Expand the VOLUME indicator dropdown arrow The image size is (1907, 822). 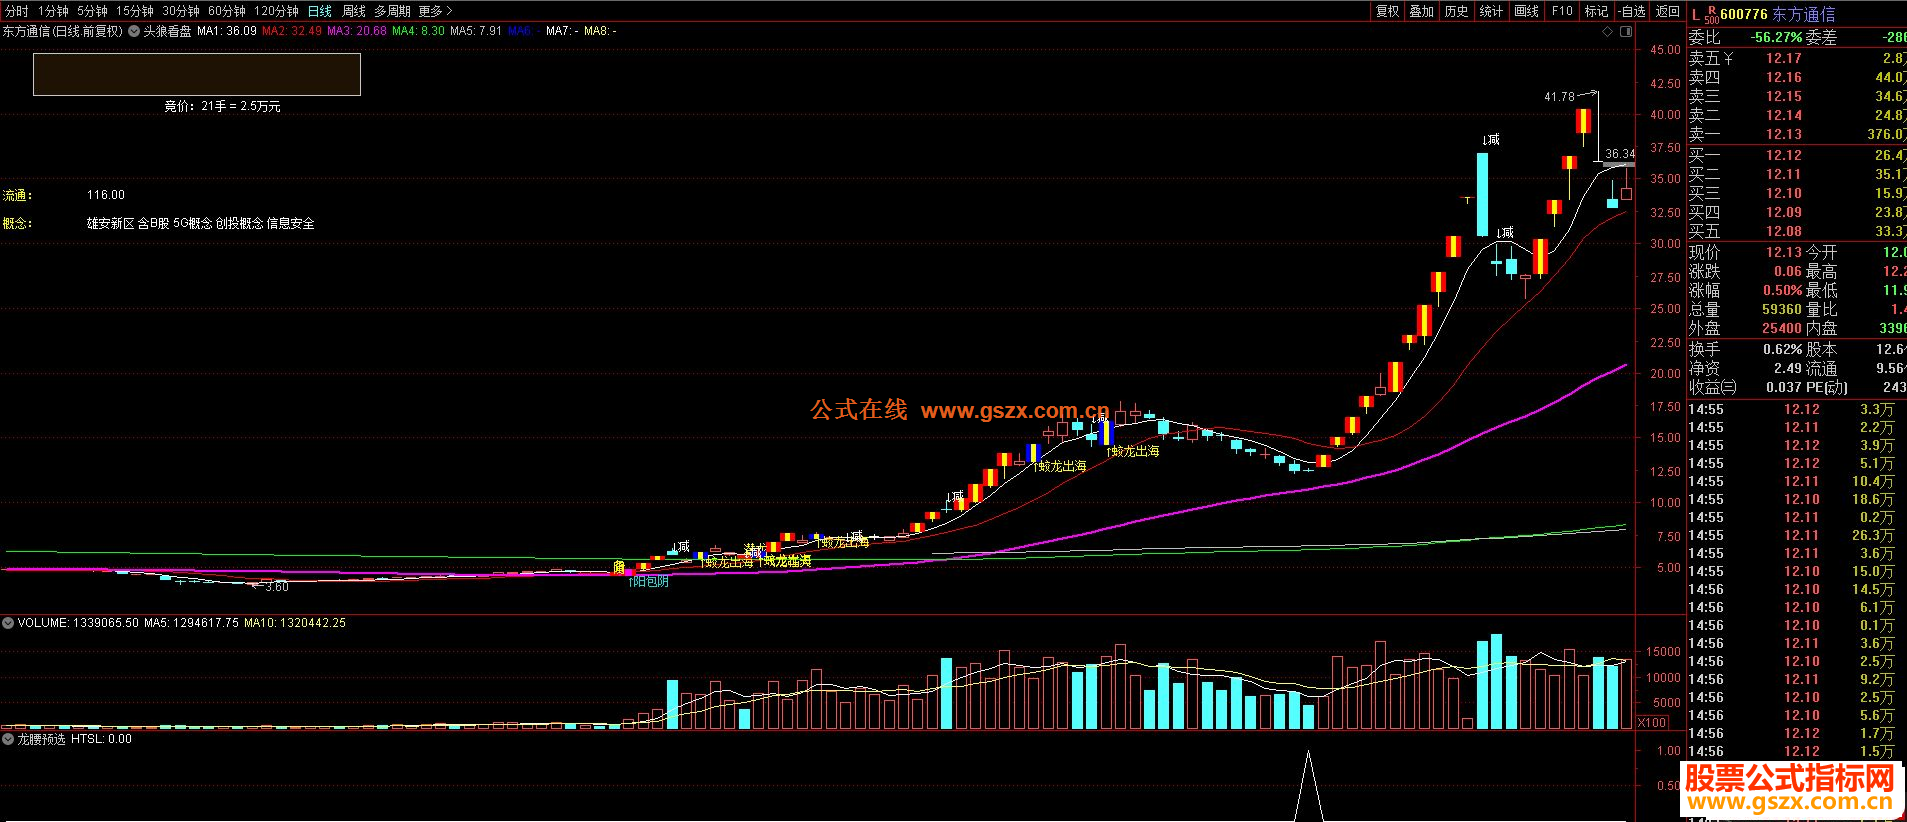pos(8,623)
